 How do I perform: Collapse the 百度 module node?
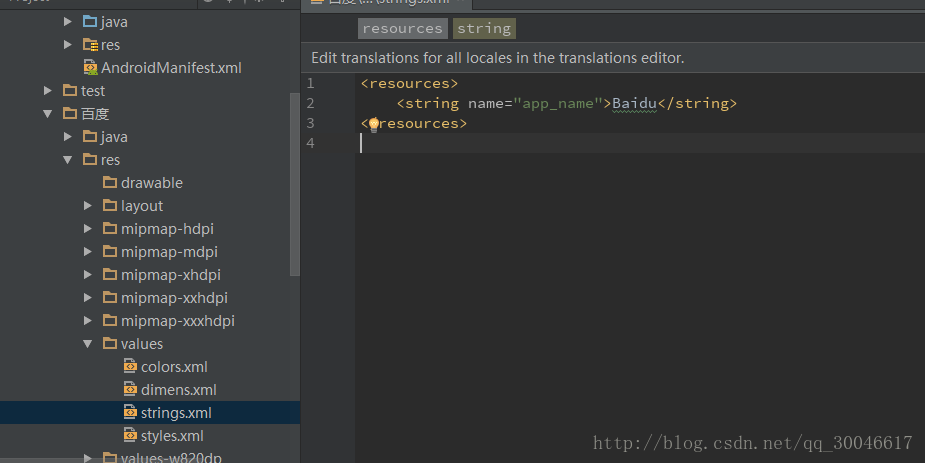(x=47, y=114)
